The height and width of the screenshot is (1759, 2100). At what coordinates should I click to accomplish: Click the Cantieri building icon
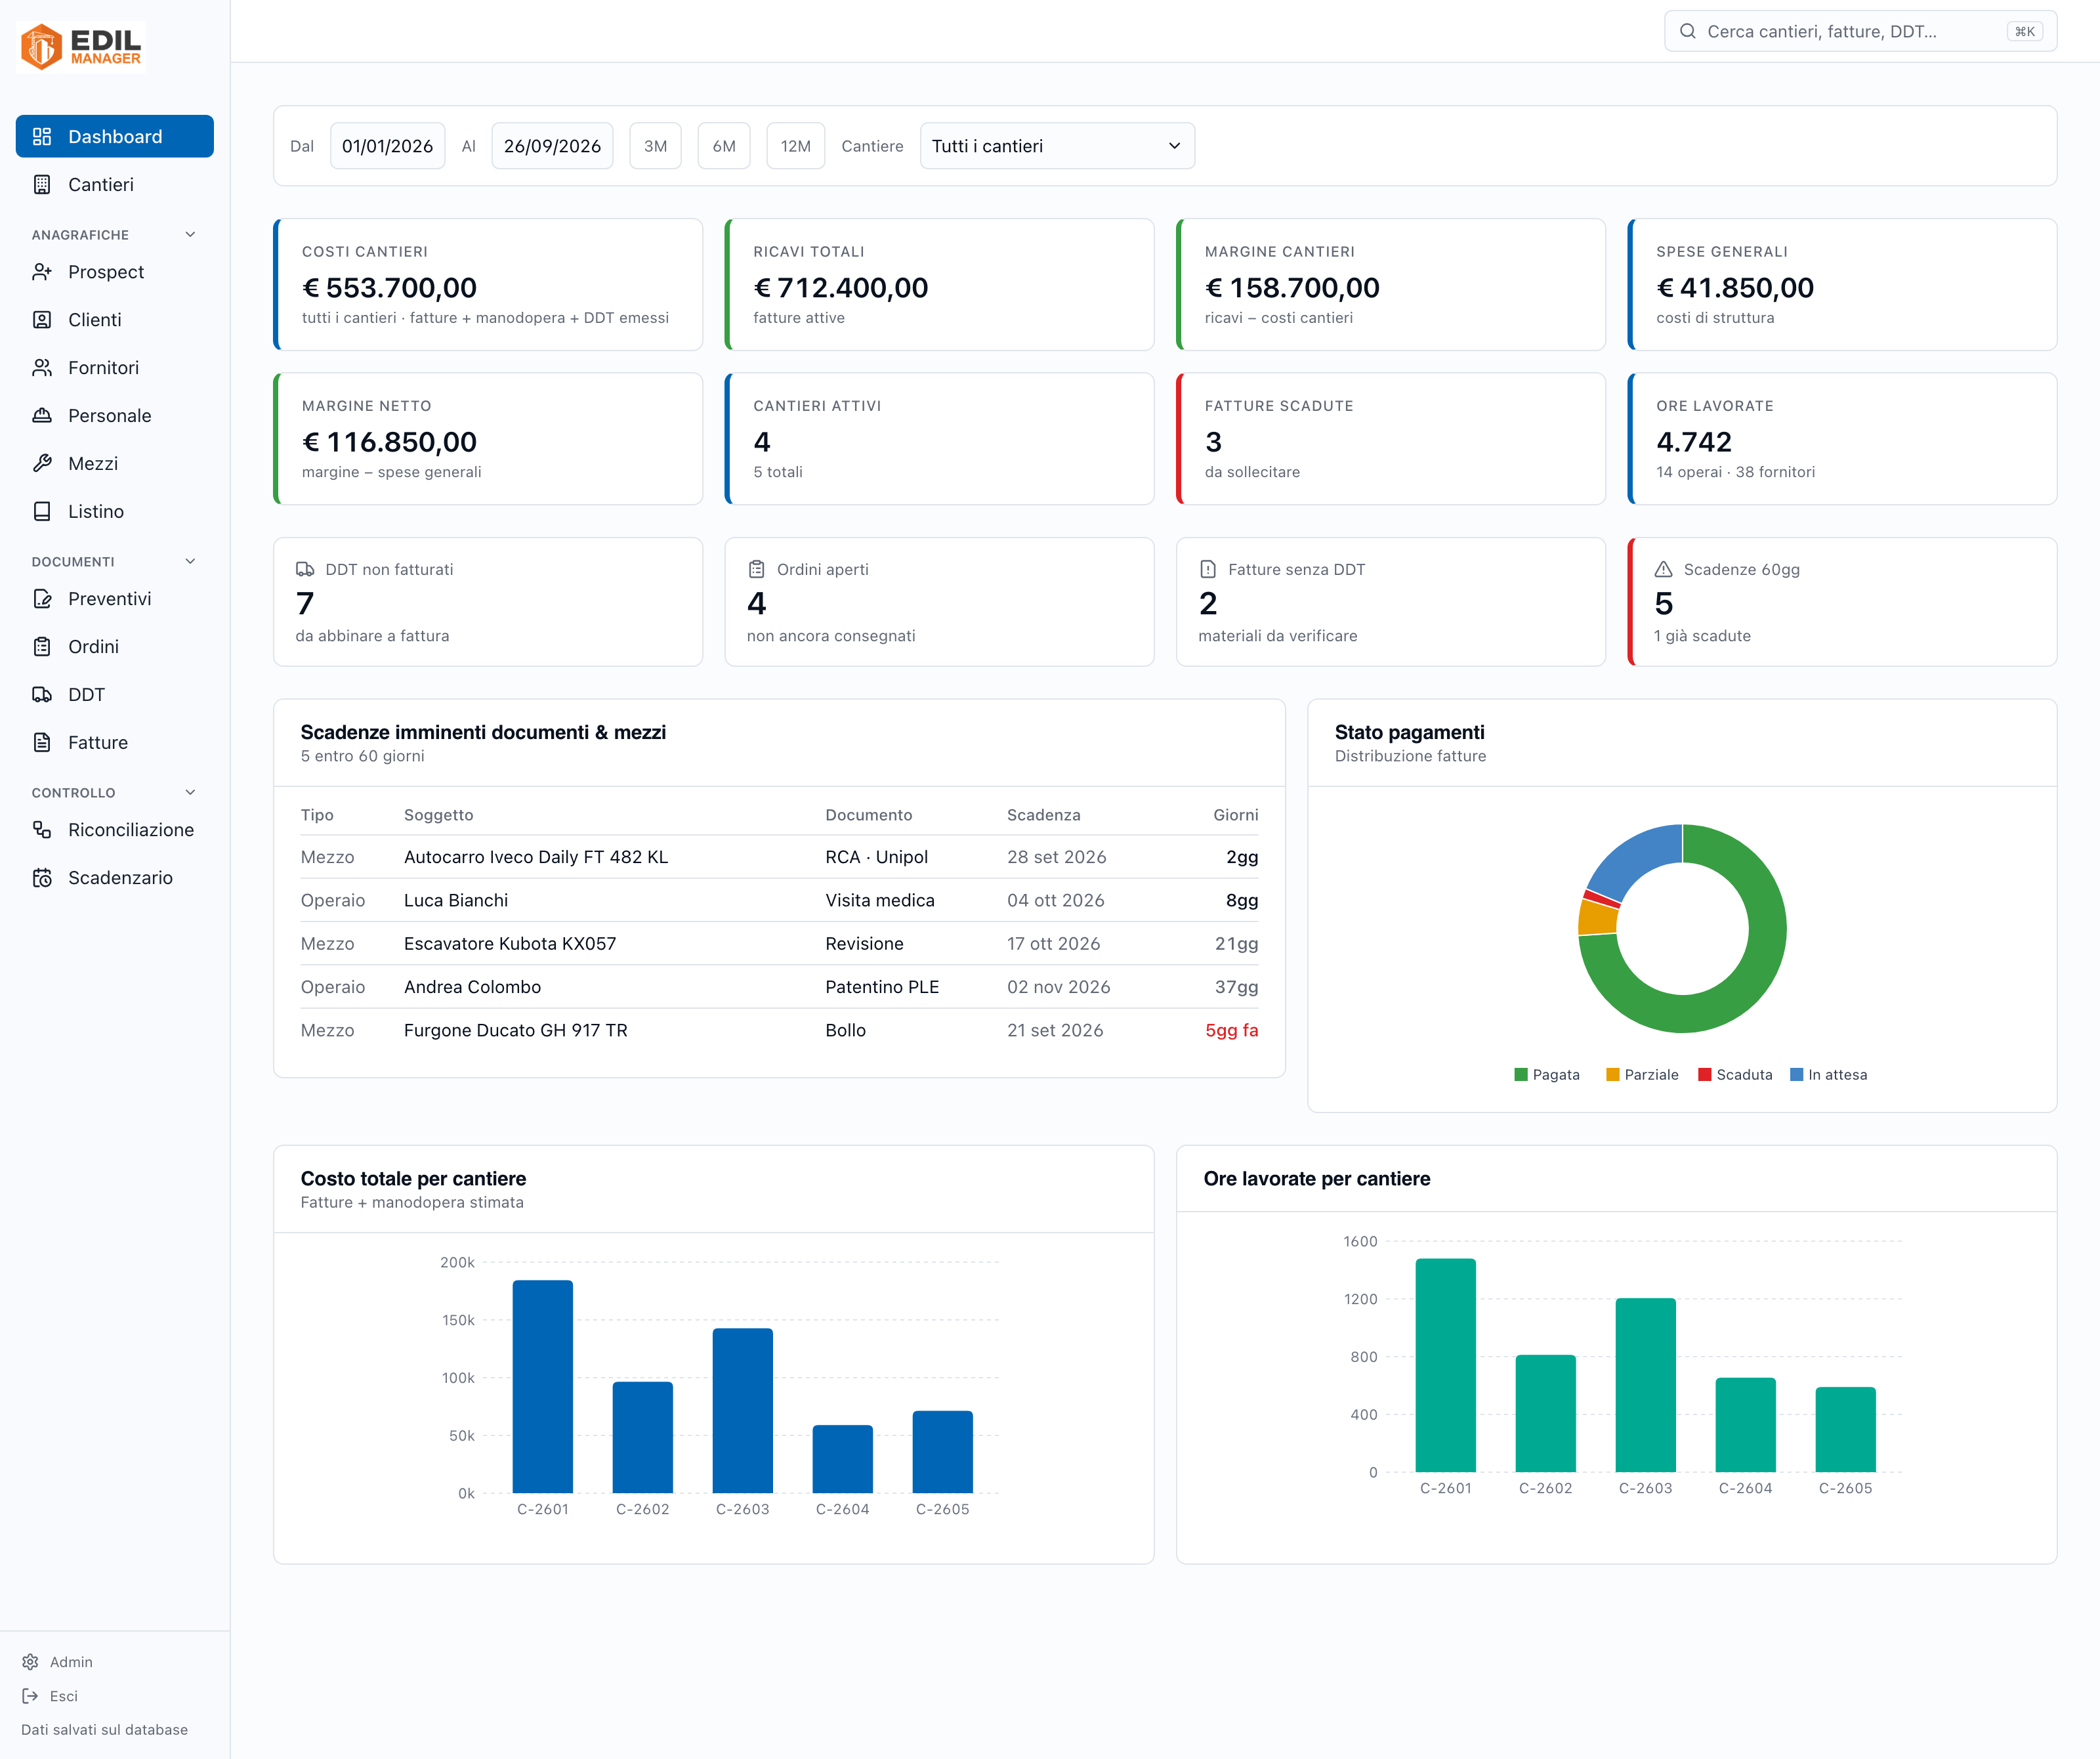(42, 184)
